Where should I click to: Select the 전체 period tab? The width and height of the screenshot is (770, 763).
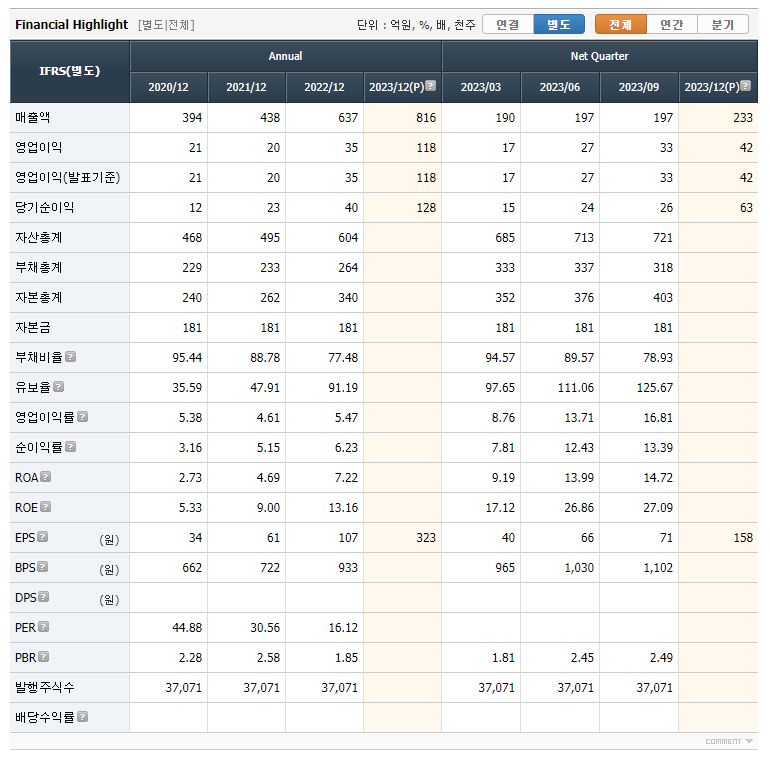[621, 24]
